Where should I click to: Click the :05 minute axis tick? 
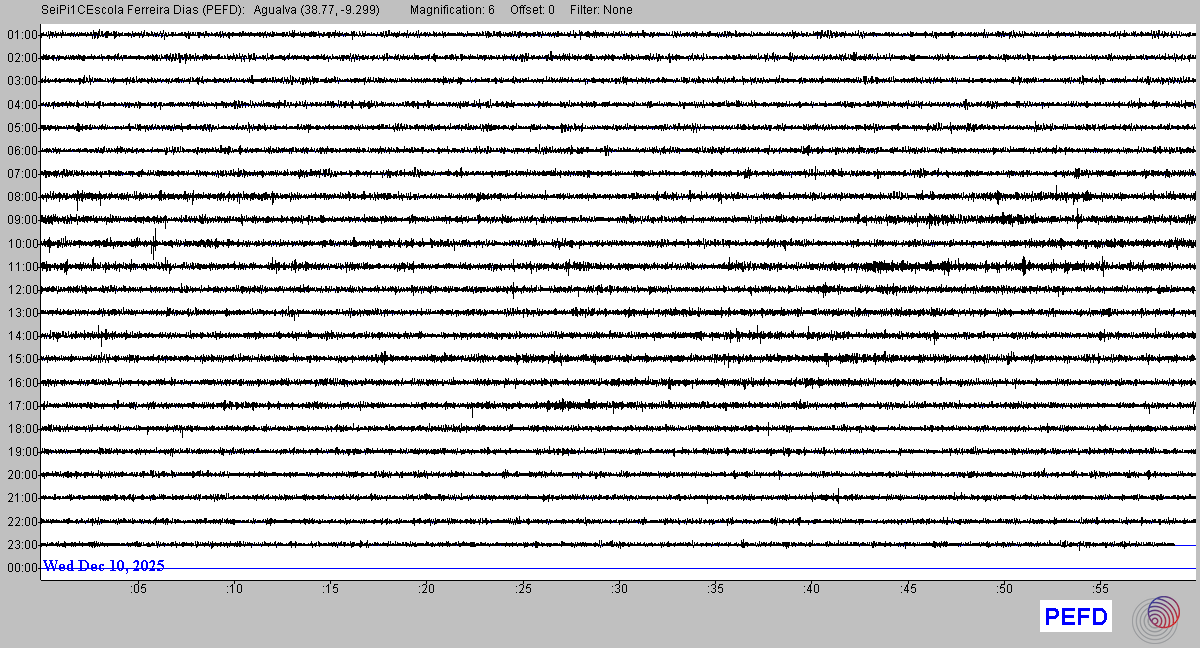pyautogui.click(x=138, y=589)
